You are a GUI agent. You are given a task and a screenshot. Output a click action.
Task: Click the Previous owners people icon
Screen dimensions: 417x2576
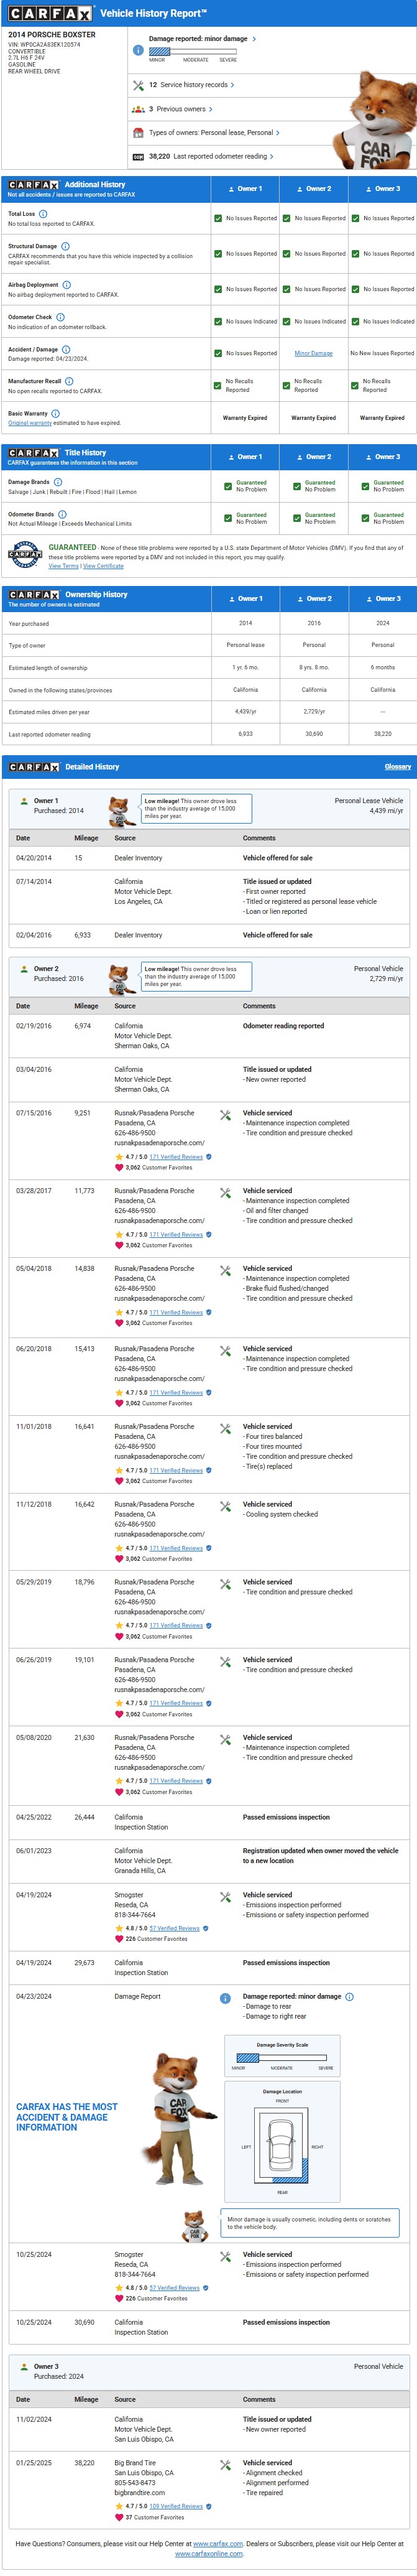138,109
